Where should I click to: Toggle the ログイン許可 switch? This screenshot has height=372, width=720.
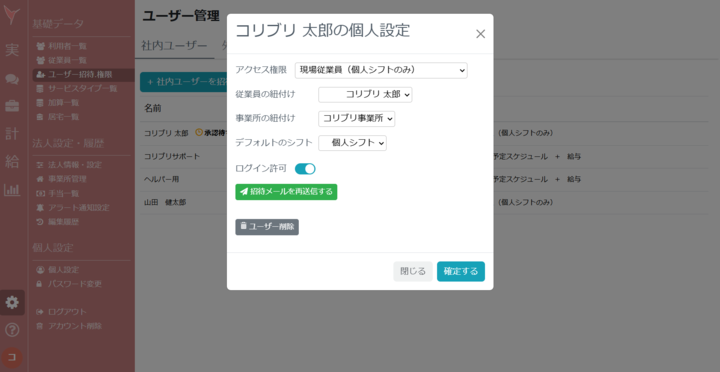pos(305,169)
